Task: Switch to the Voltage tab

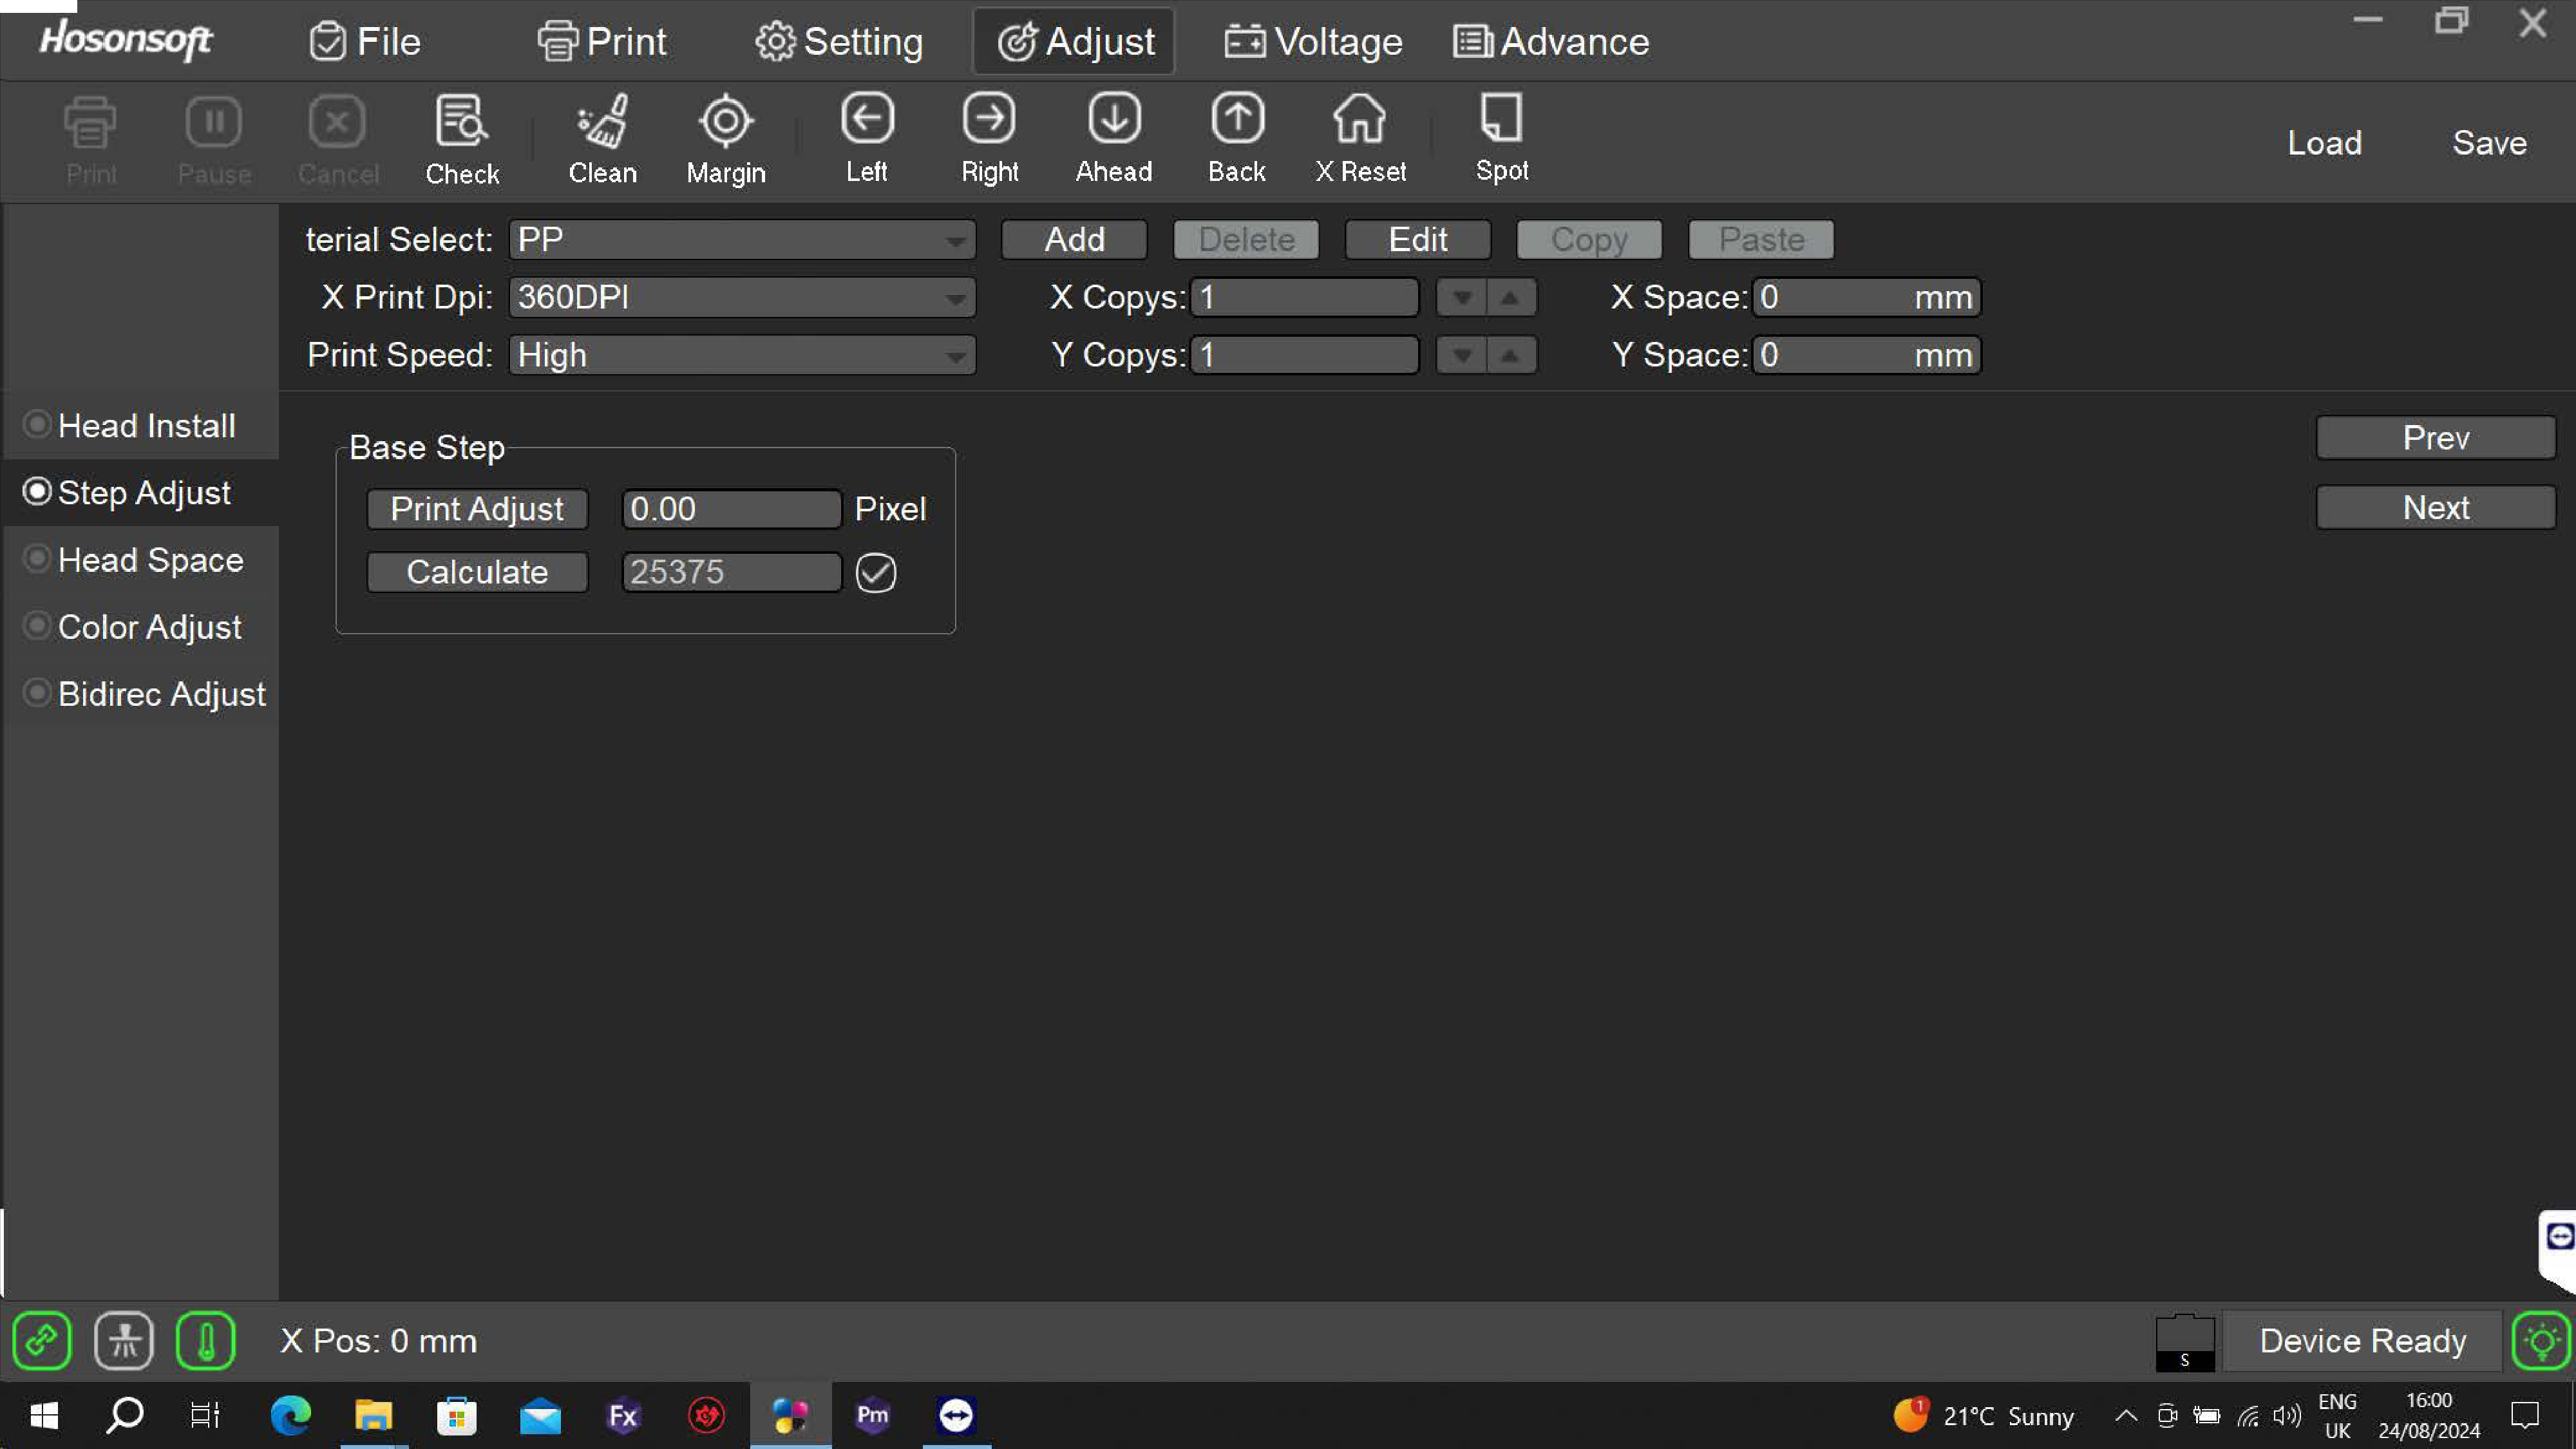Action: [1313, 42]
